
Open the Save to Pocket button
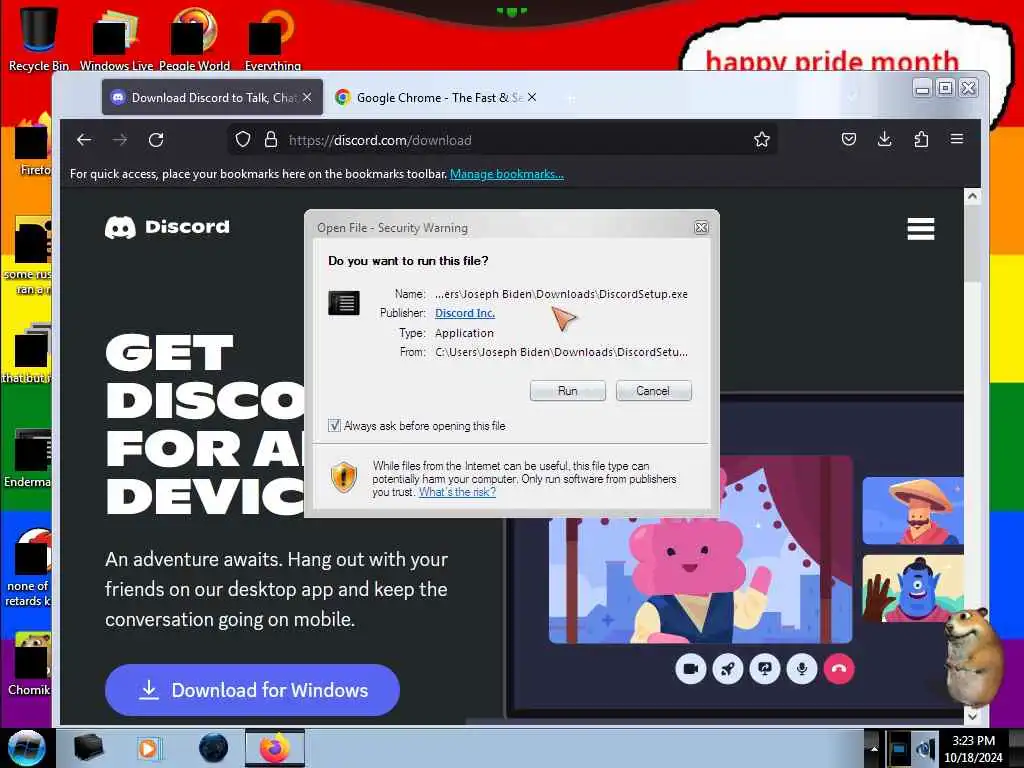tap(848, 139)
